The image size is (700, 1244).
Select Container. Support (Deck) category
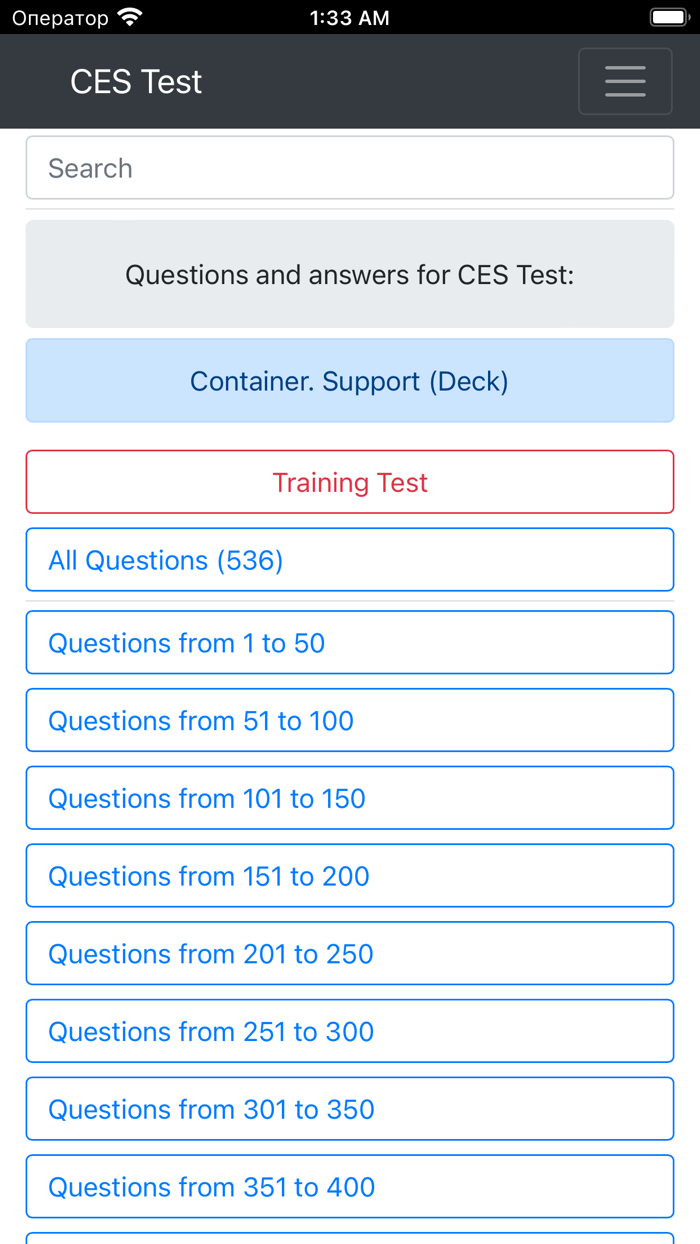coord(349,381)
